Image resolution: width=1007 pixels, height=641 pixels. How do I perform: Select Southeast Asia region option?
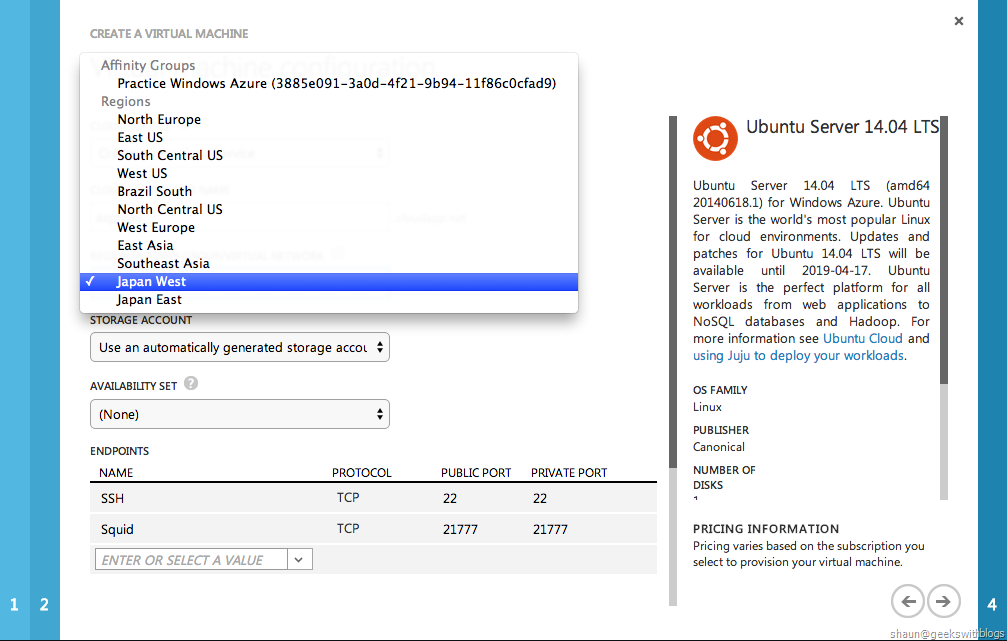(x=163, y=263)
